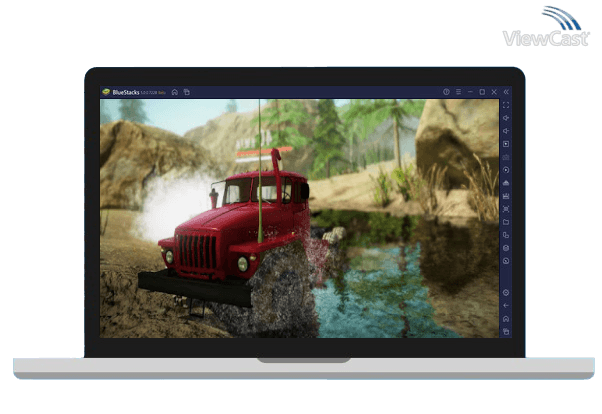Open the multi-instance manager in the title bar
602x414 pixels.
[187, 92]
